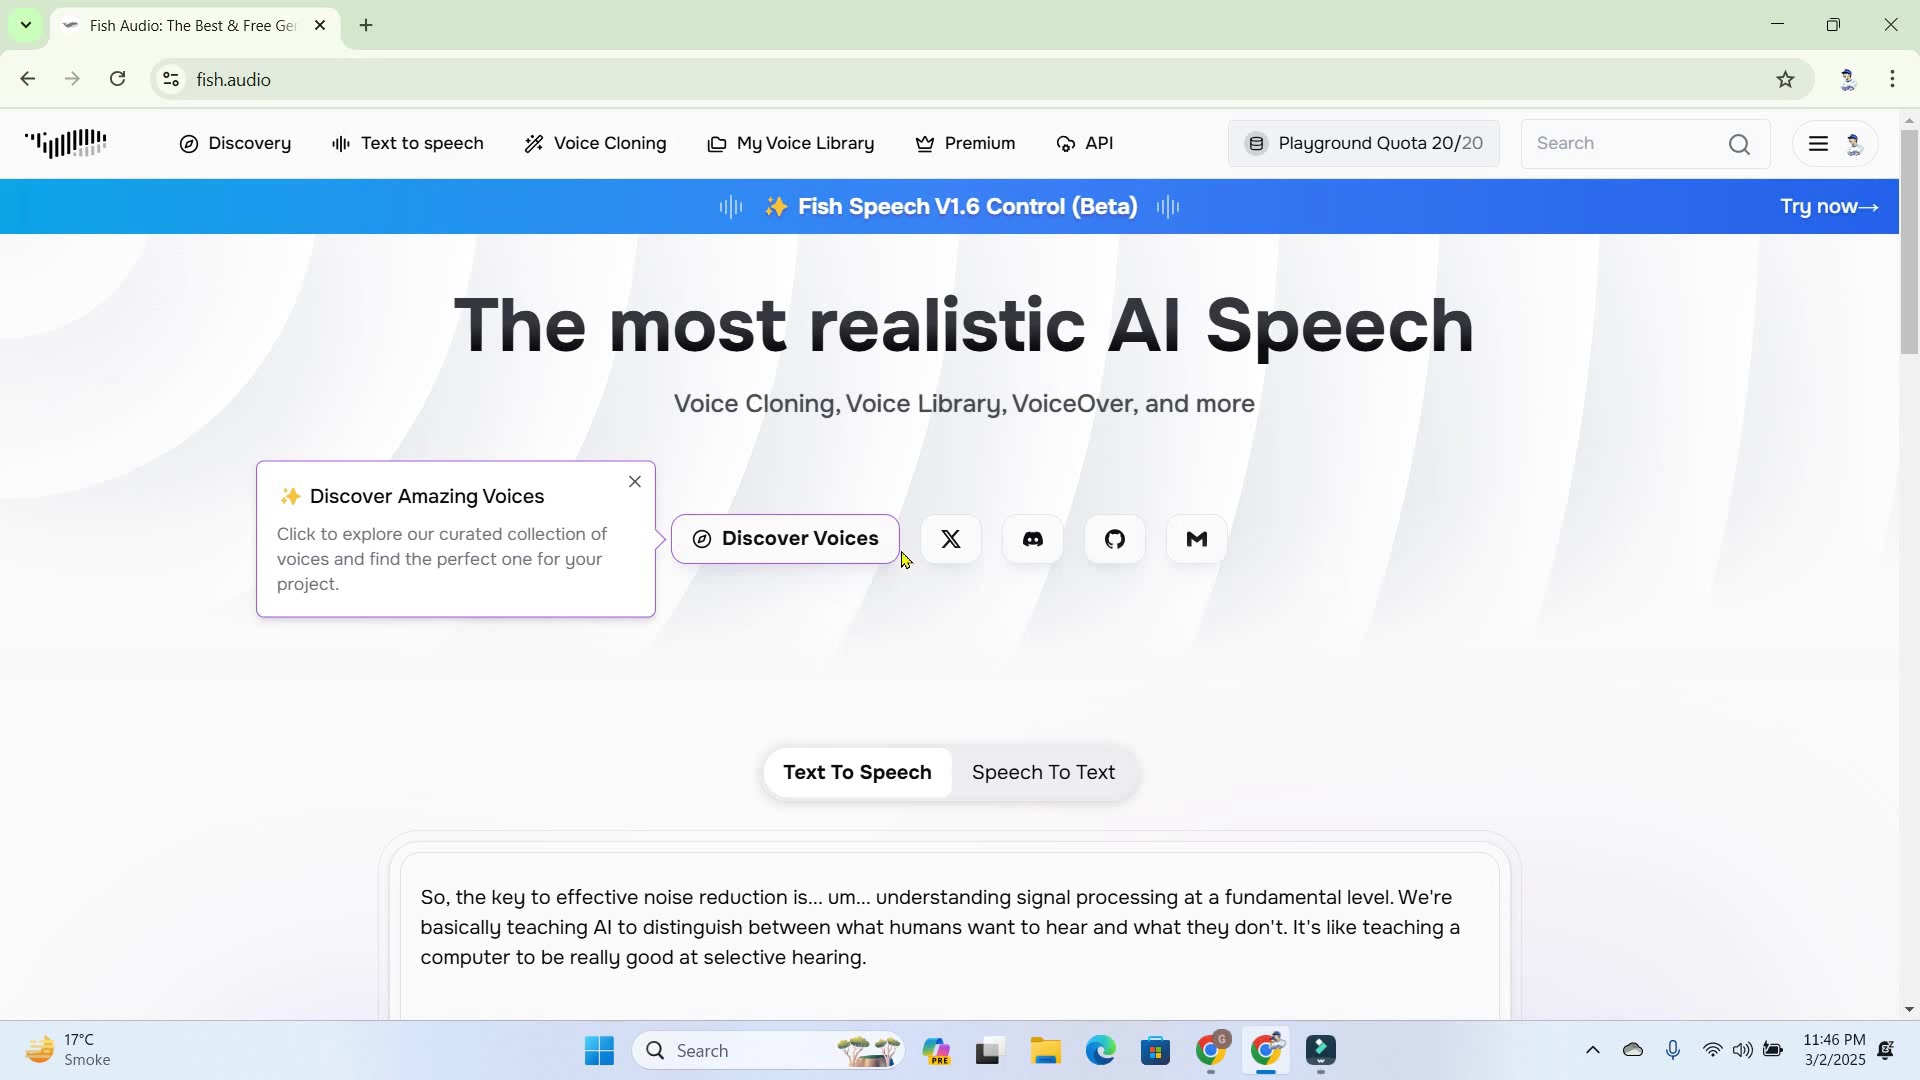This screenshot has height=1080, width=1920.
Task: Open the weather widget
Action: pos(70,1051)
